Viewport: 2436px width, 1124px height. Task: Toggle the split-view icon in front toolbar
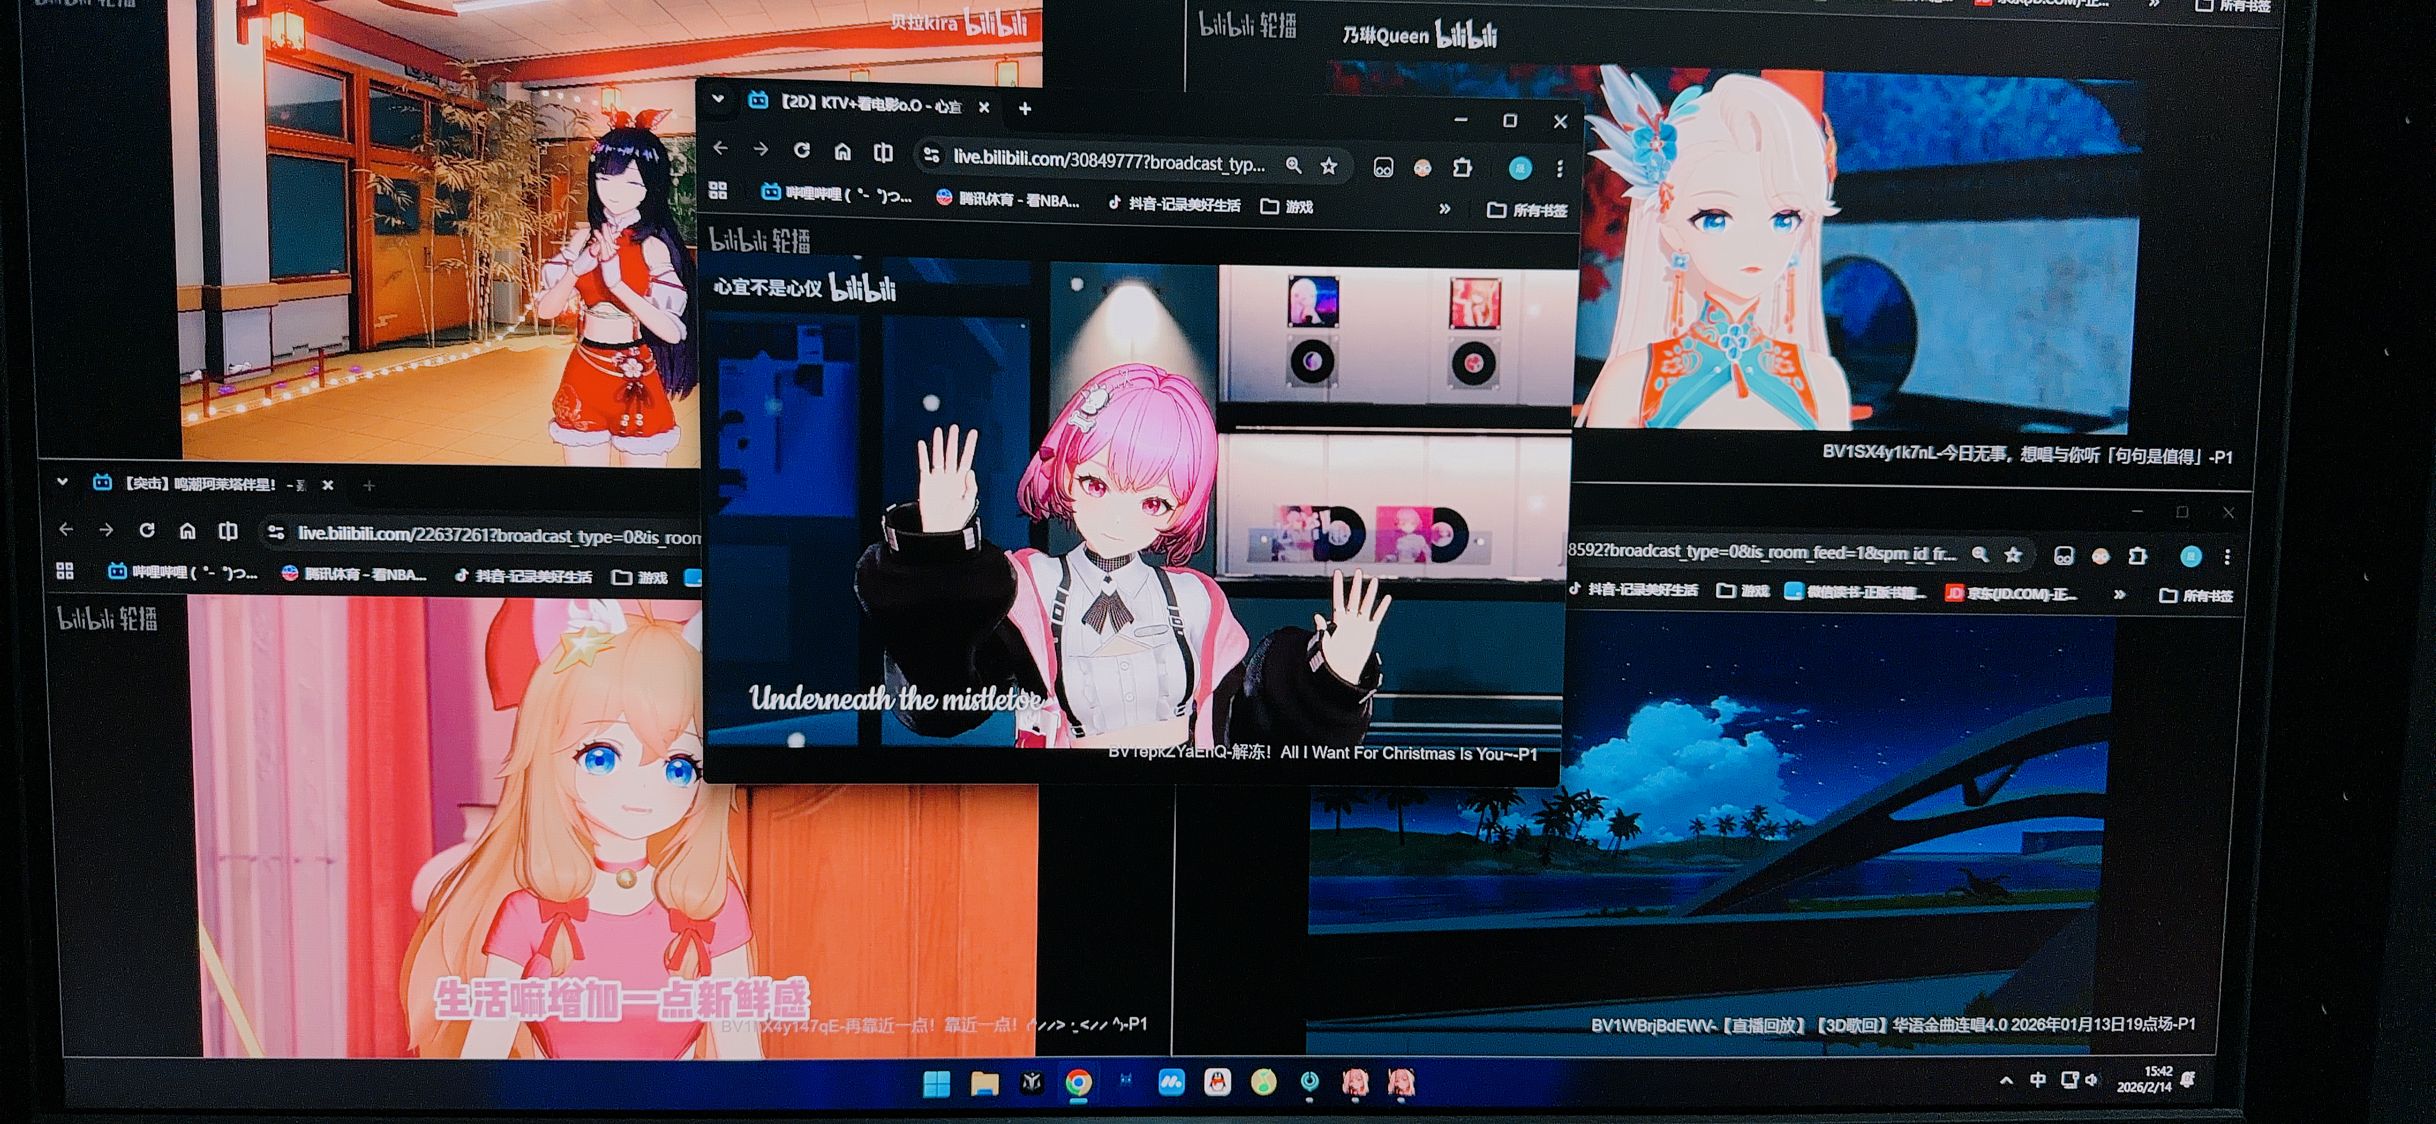click(x=883, y=153)
